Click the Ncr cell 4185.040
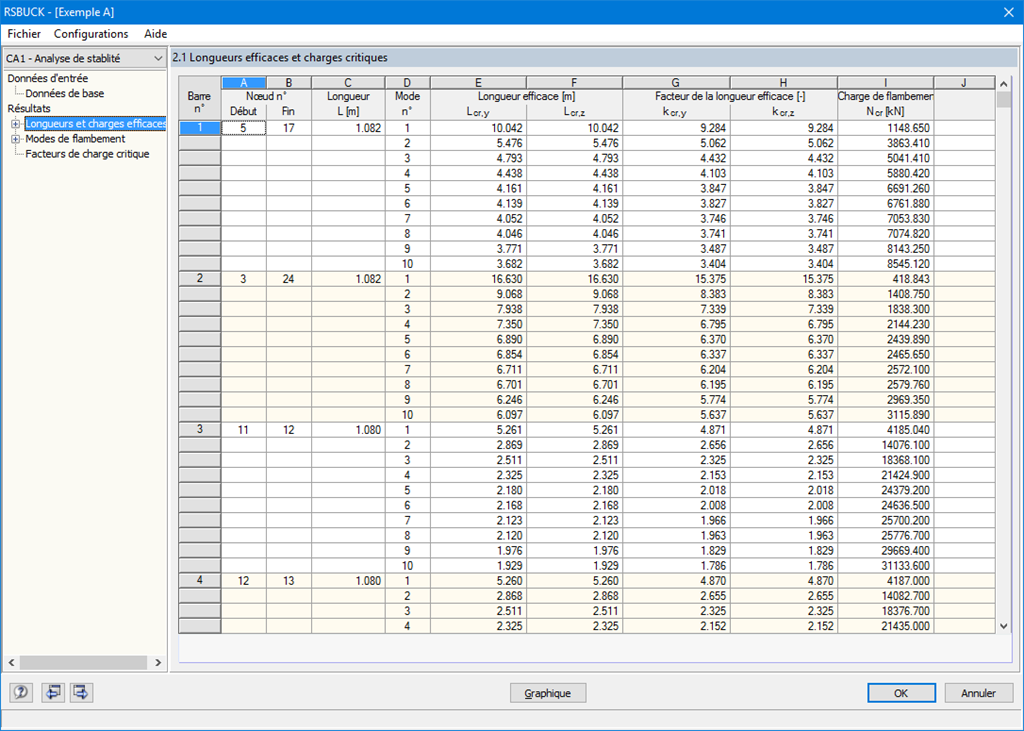The height and width of the screenshot is (731, 1024). [x=886, y=430]
